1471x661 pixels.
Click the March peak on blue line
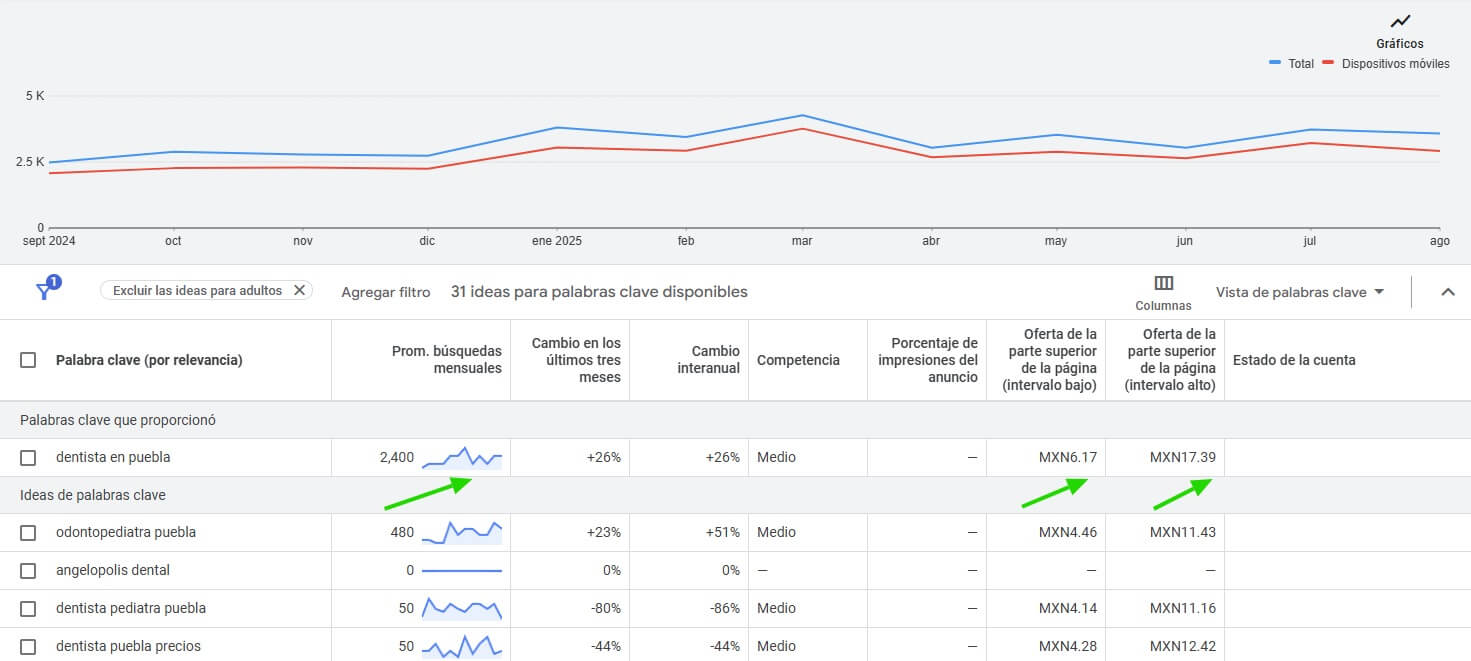point(802,116)
